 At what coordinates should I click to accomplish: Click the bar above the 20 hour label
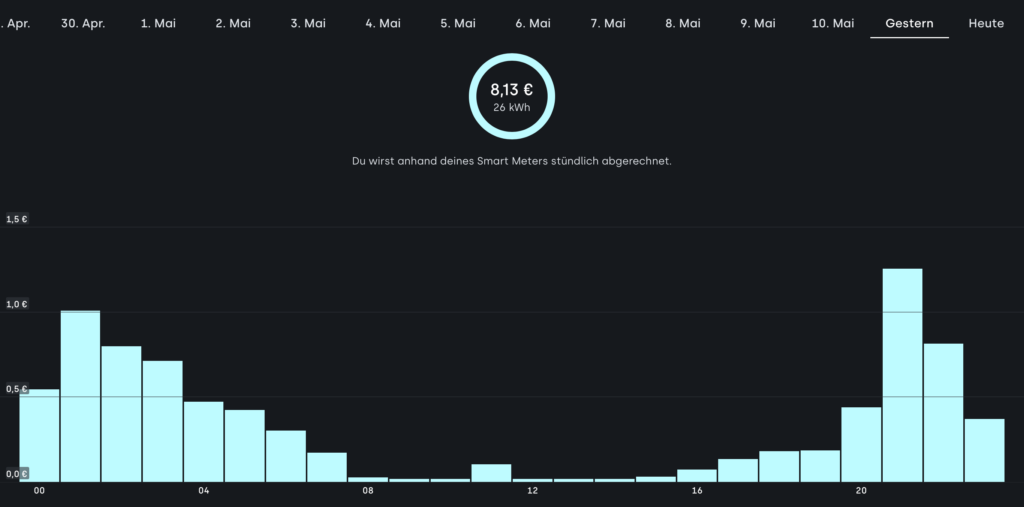tap(861, 444)
